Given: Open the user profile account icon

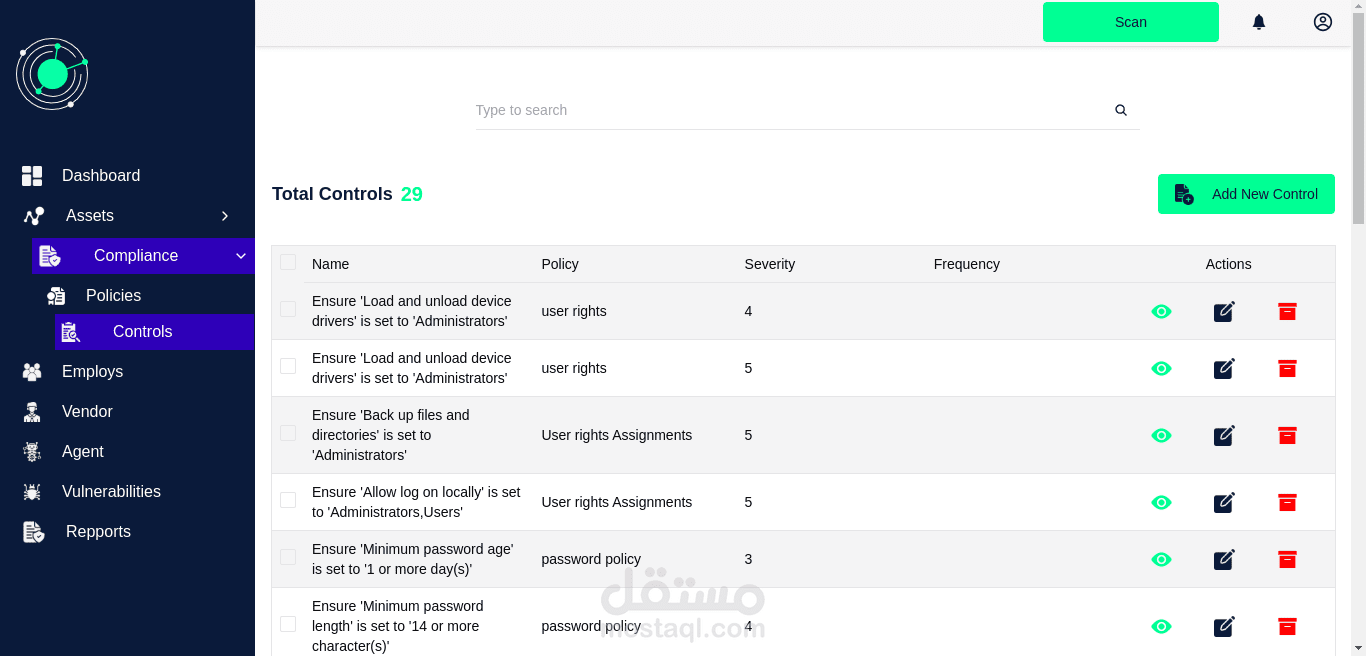Looking at the screenshot, I should click(1323, 22).
